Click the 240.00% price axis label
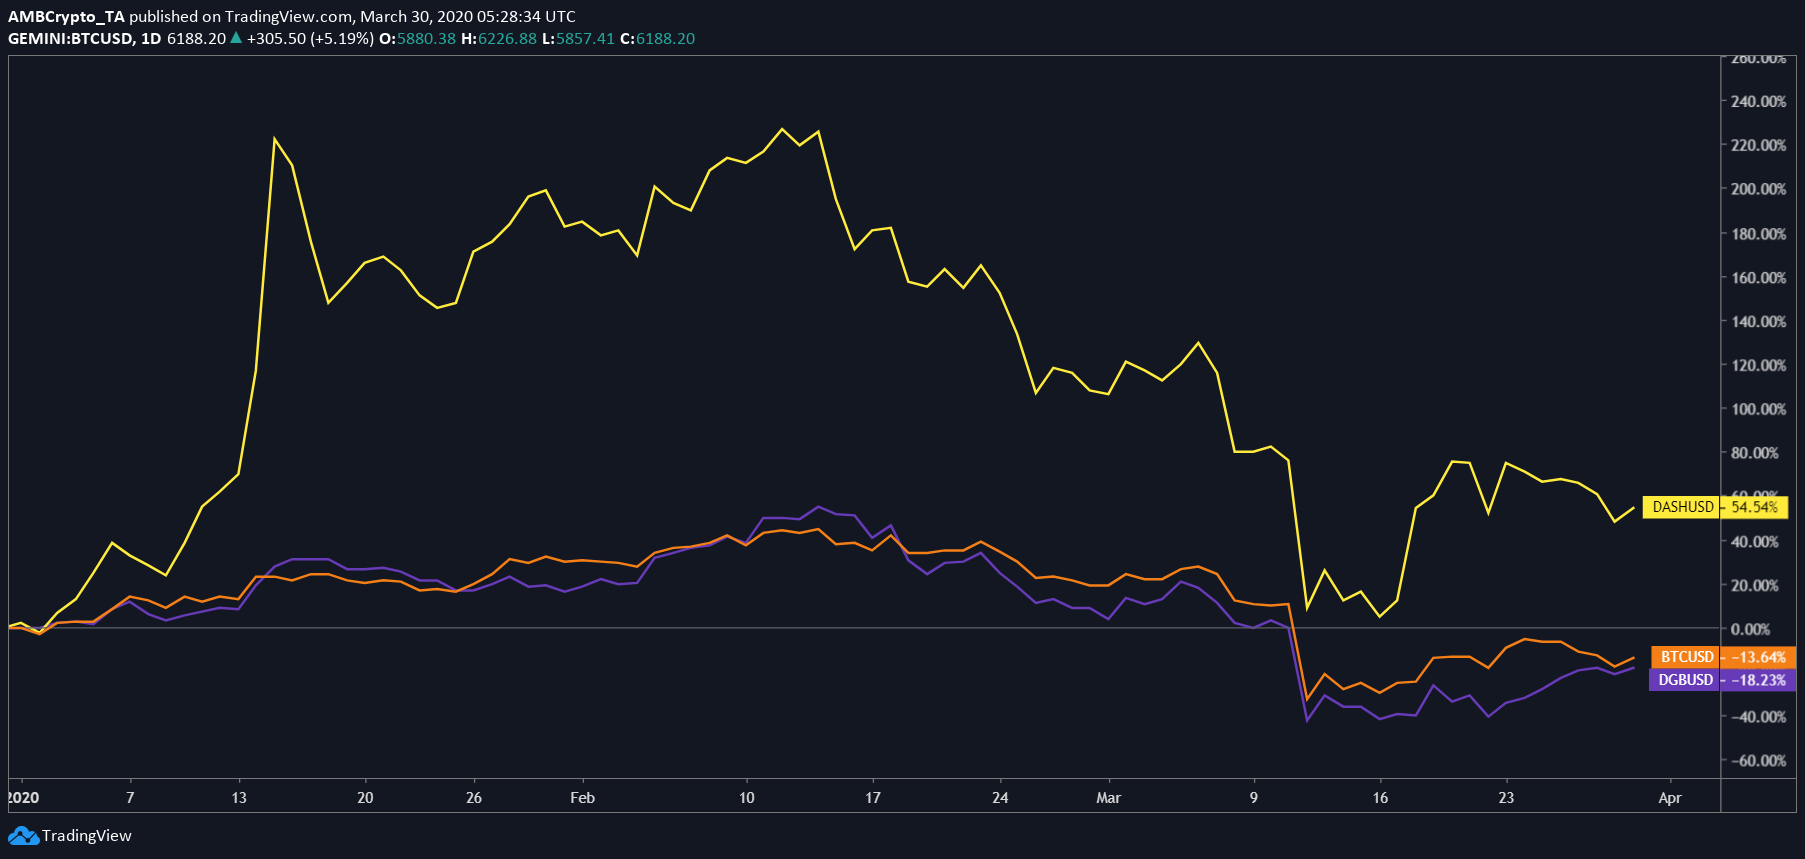 [x=1759, y=102]
